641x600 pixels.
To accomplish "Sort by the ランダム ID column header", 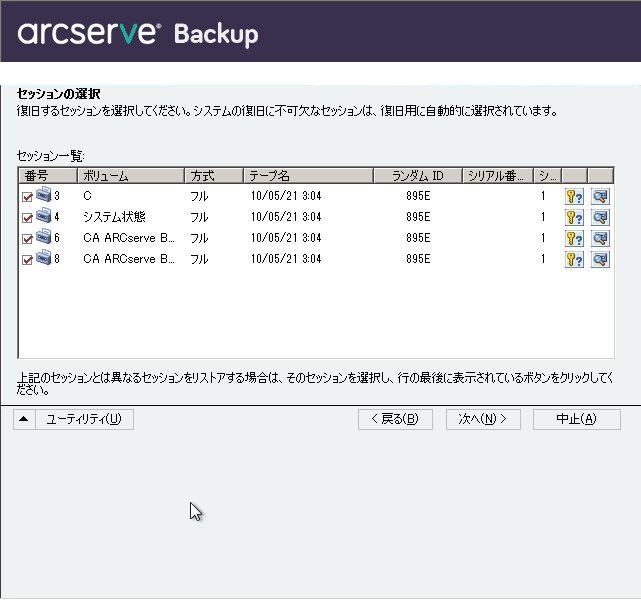I will pos(418,176).
